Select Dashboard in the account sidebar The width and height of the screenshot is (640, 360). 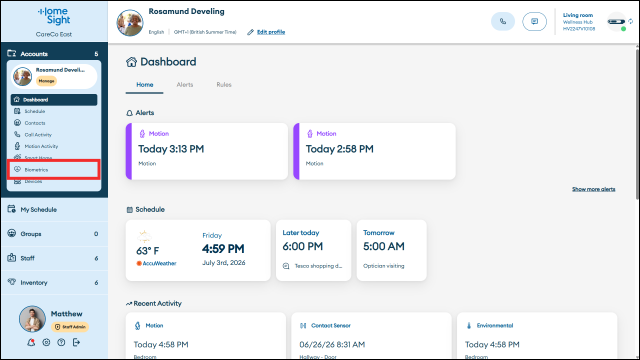click(54, 100)
